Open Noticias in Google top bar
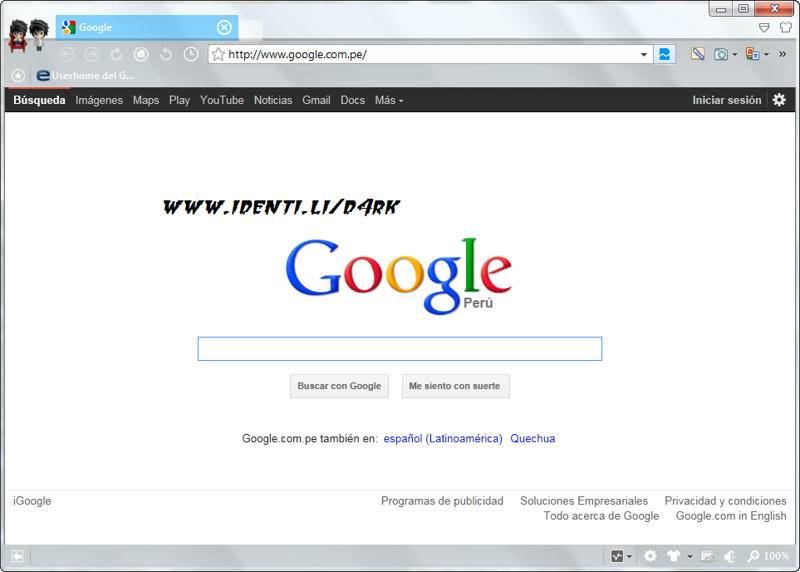Viewport: 800px width, 572px height. coord(273,100)
